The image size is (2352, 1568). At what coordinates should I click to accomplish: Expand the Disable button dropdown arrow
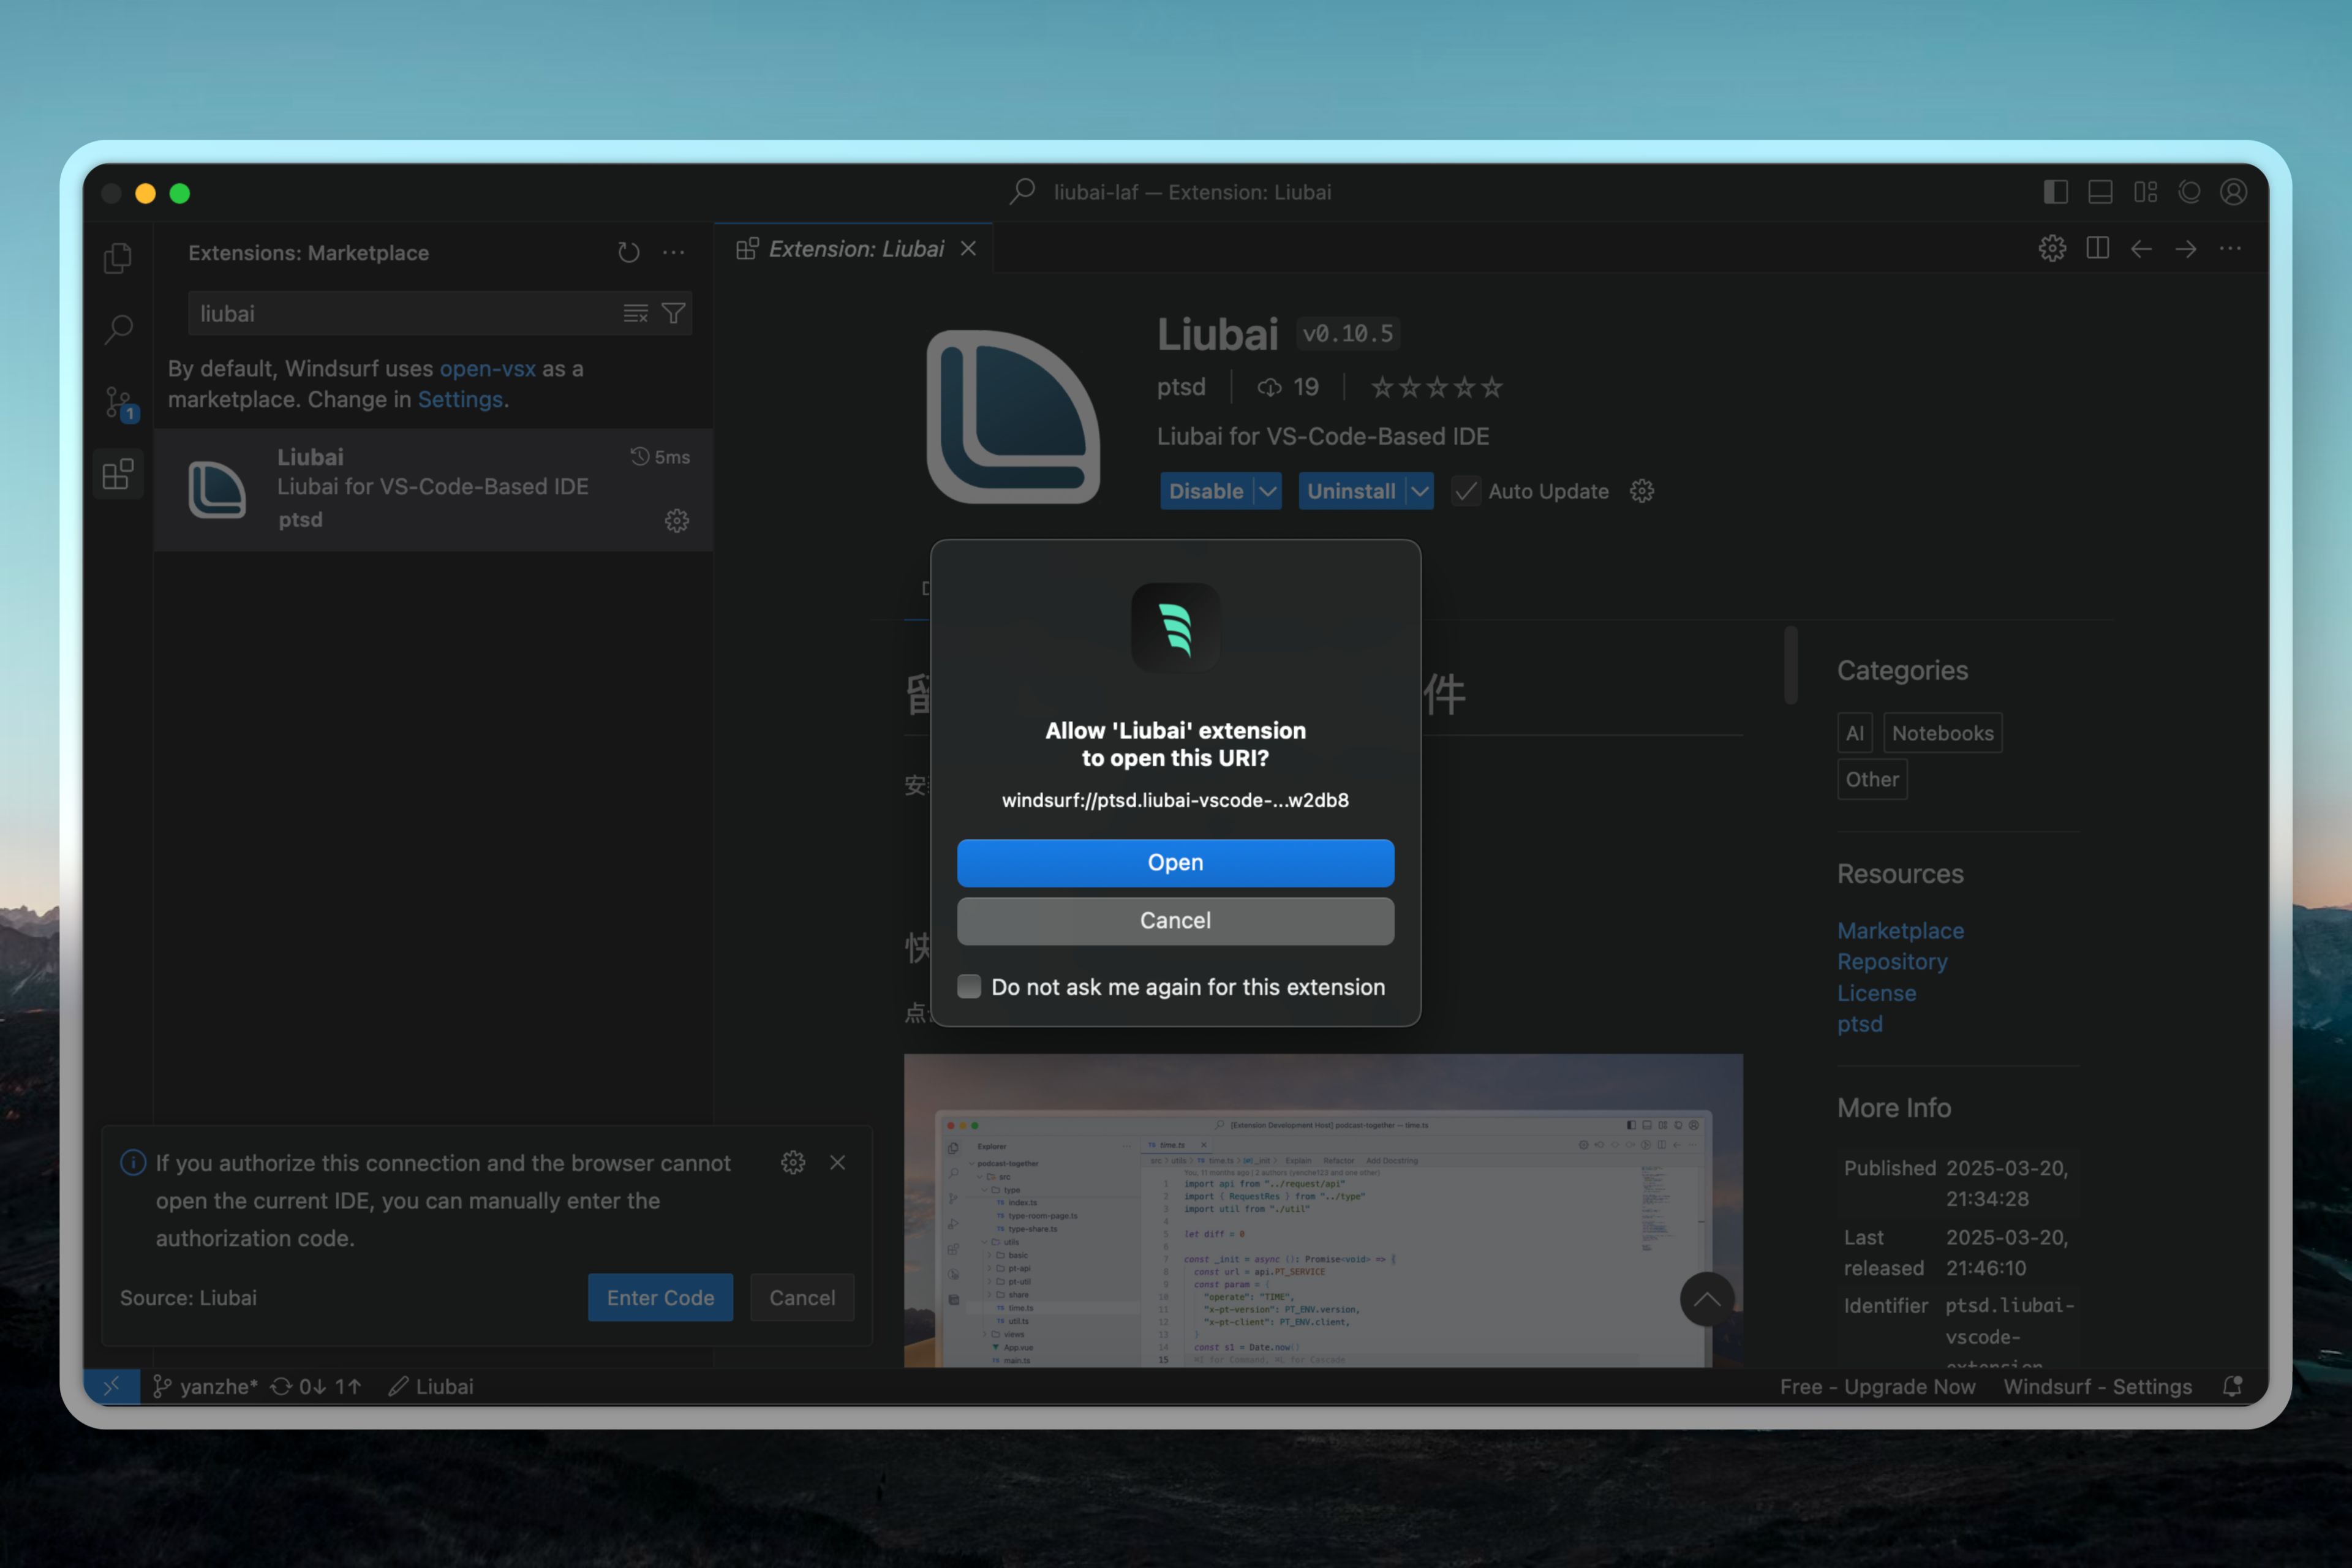1268,491
